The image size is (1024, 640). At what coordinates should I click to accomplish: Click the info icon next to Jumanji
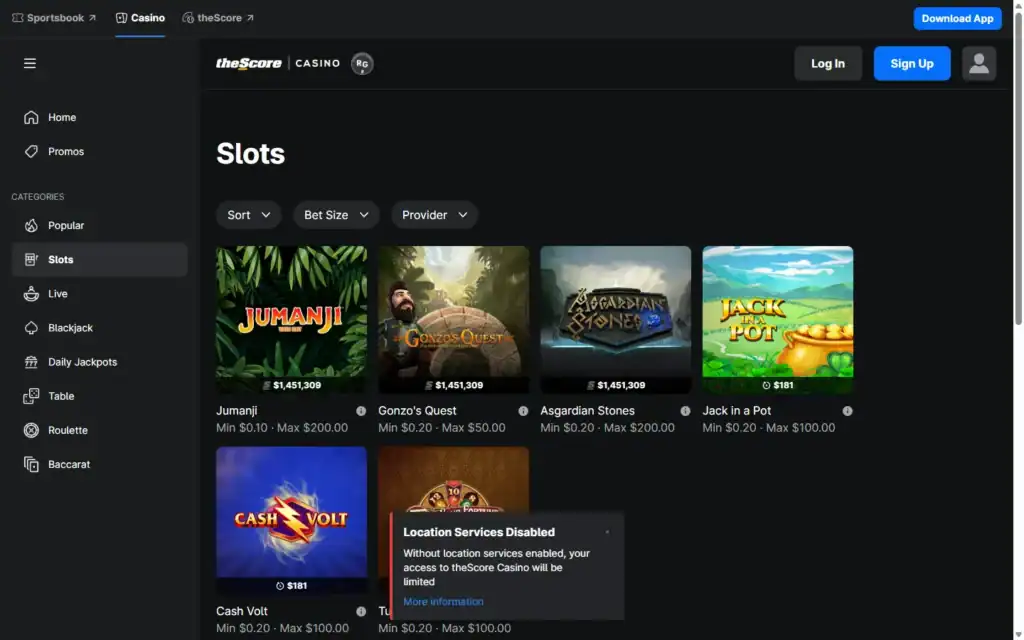click(361, 411)
